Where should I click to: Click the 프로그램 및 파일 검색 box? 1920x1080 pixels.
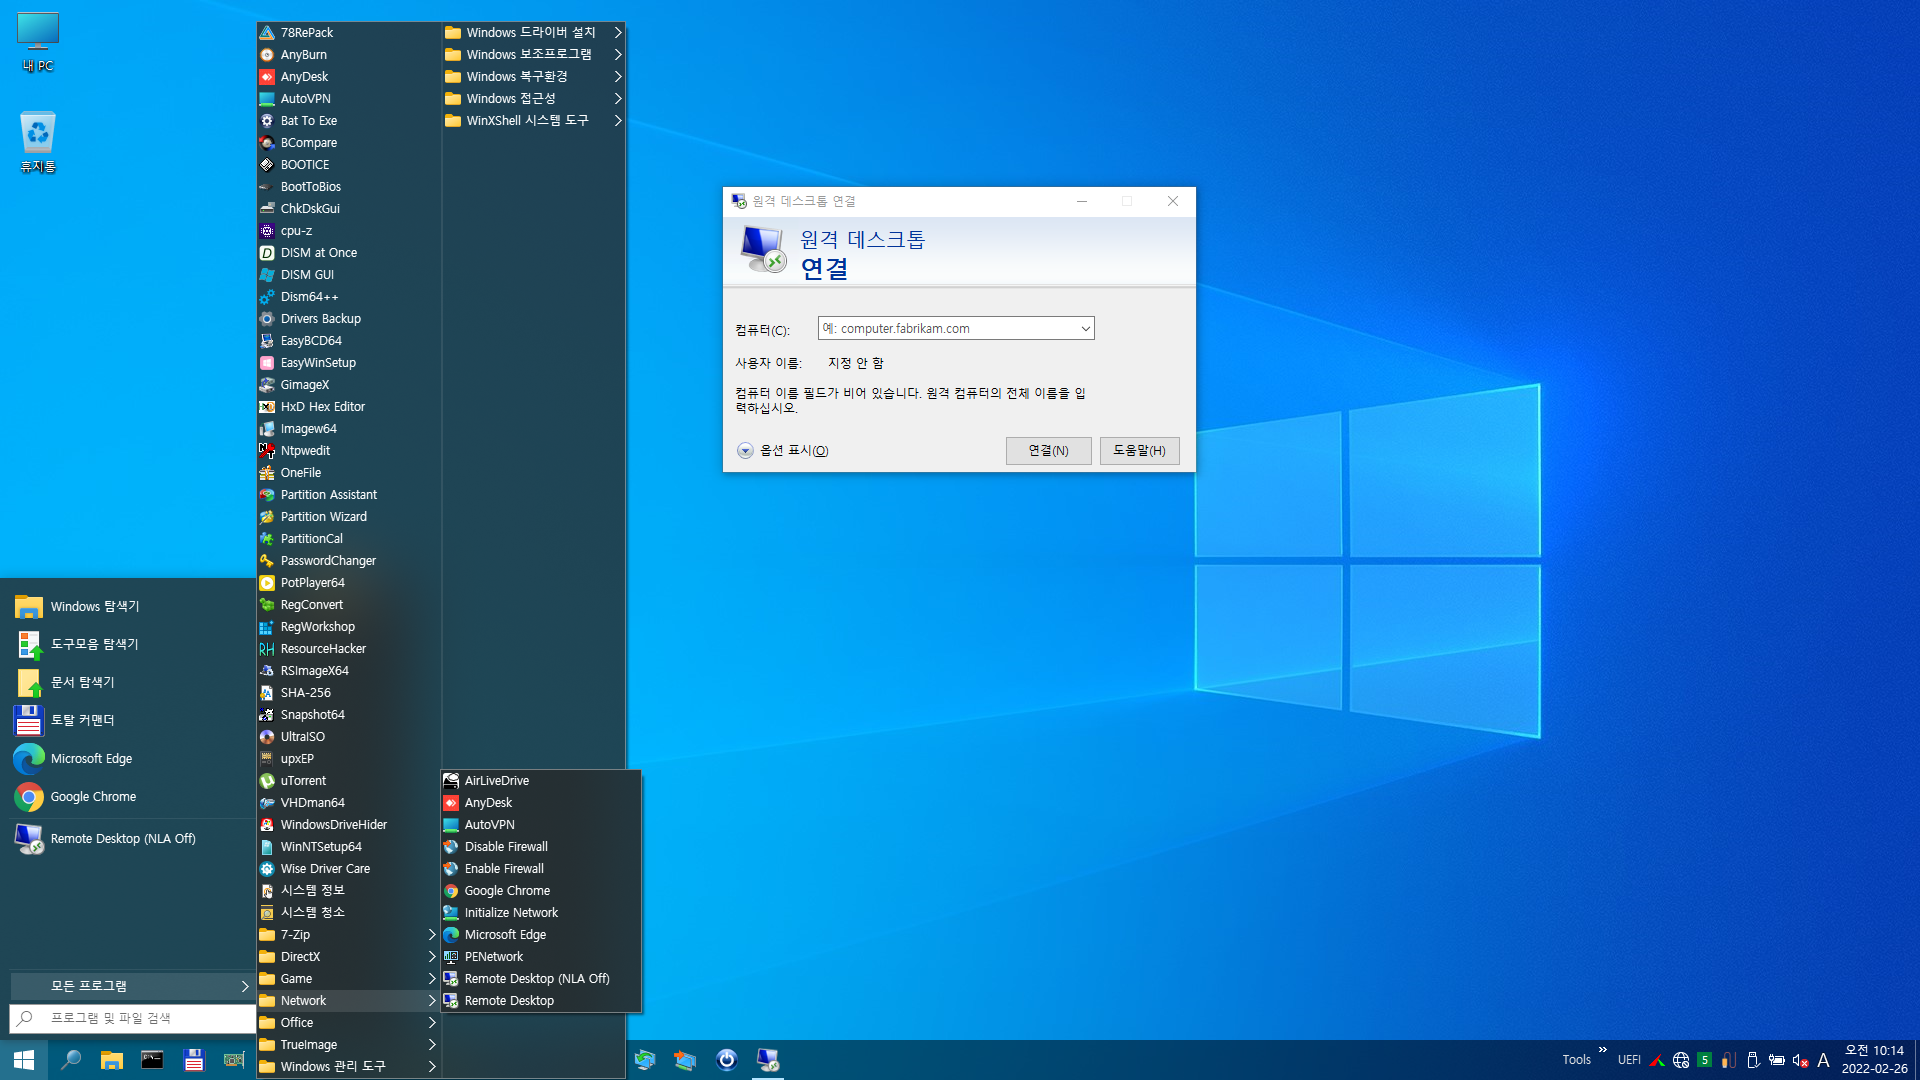[x=132, y=1018]
